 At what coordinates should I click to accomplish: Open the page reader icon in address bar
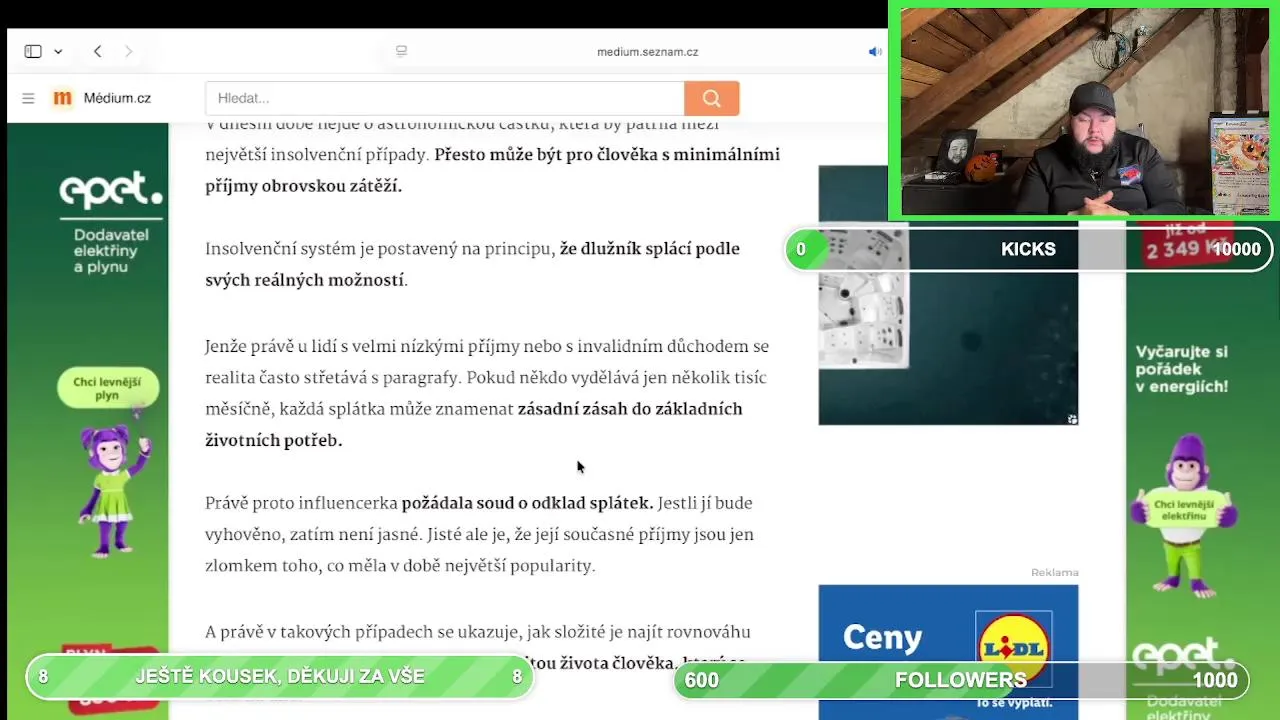click(401, 52)
